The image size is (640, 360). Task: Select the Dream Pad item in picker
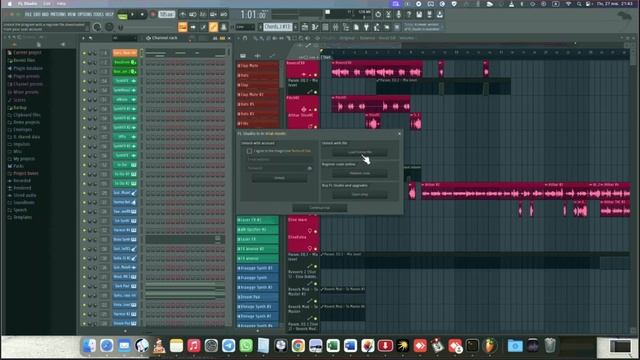pyautogui.click(x=258, y=297)
